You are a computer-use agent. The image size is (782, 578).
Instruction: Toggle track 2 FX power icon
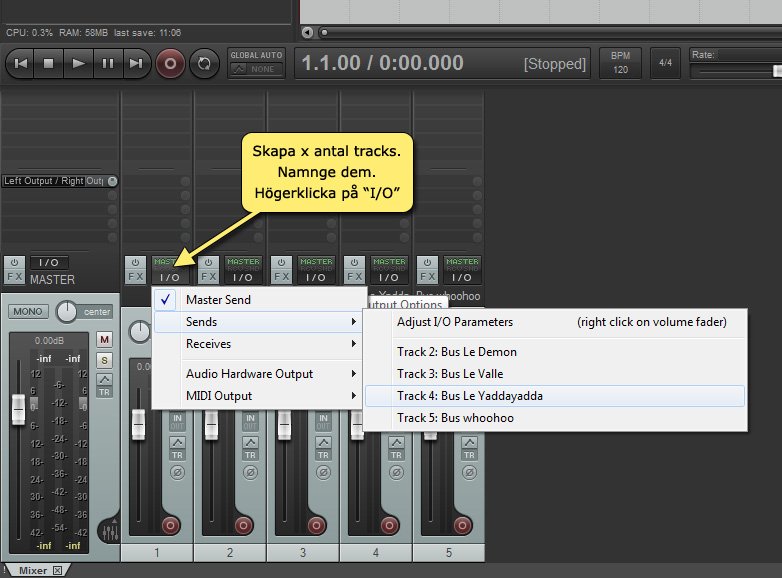208,262
